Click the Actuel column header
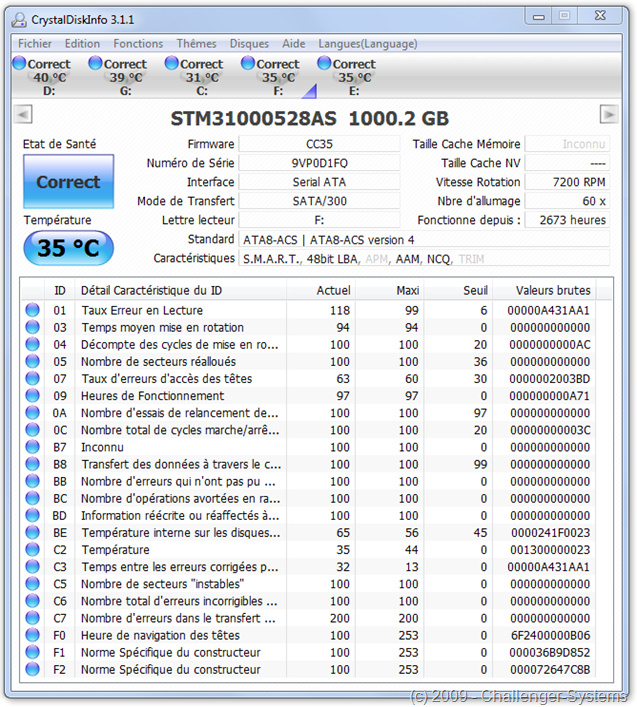The image size is (637, 707). (321, 290)
